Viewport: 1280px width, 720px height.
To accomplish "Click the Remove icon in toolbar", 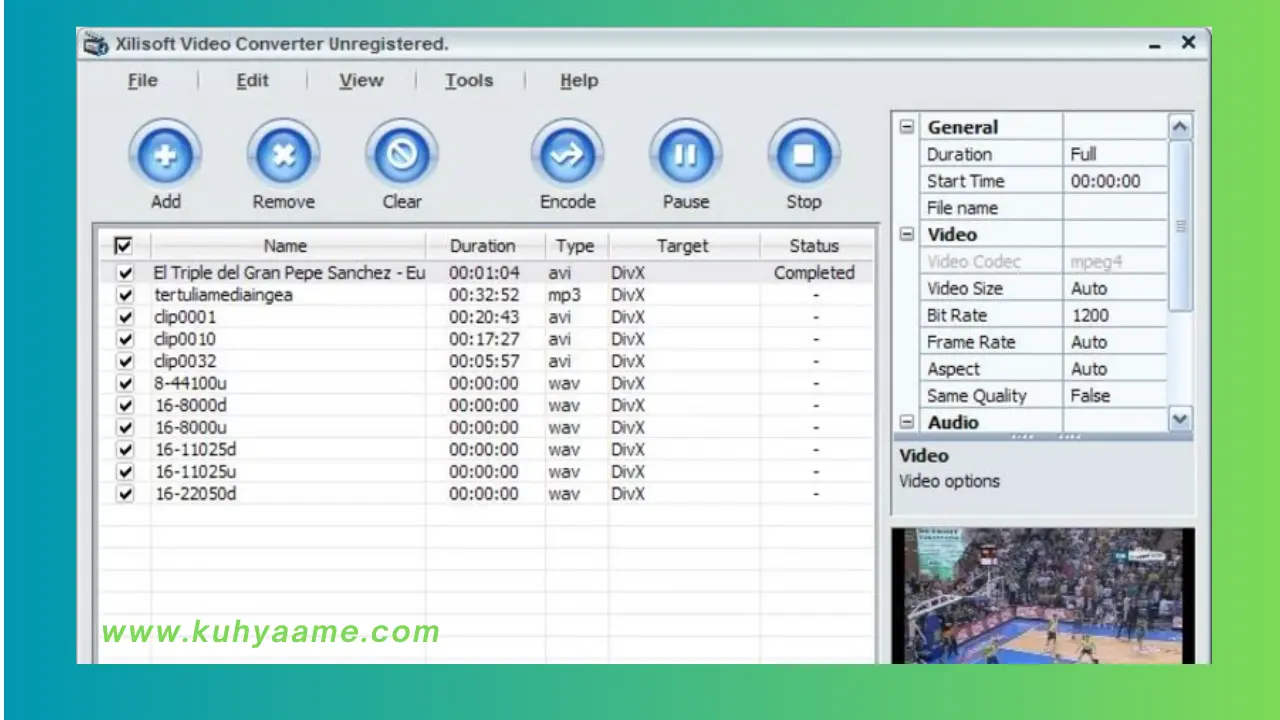I will 283,155.
